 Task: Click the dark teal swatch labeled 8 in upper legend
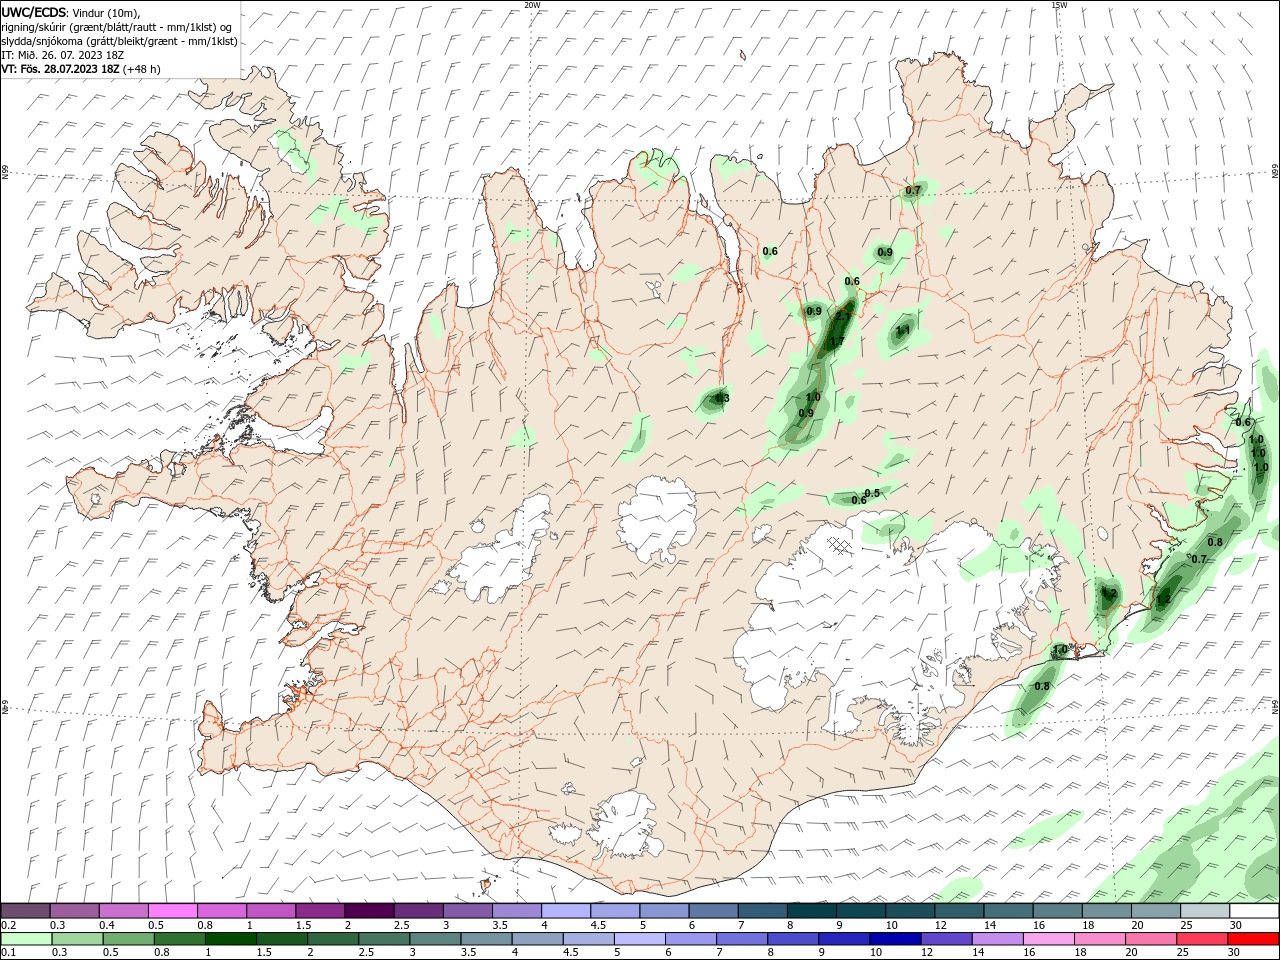tap(811, 911)
